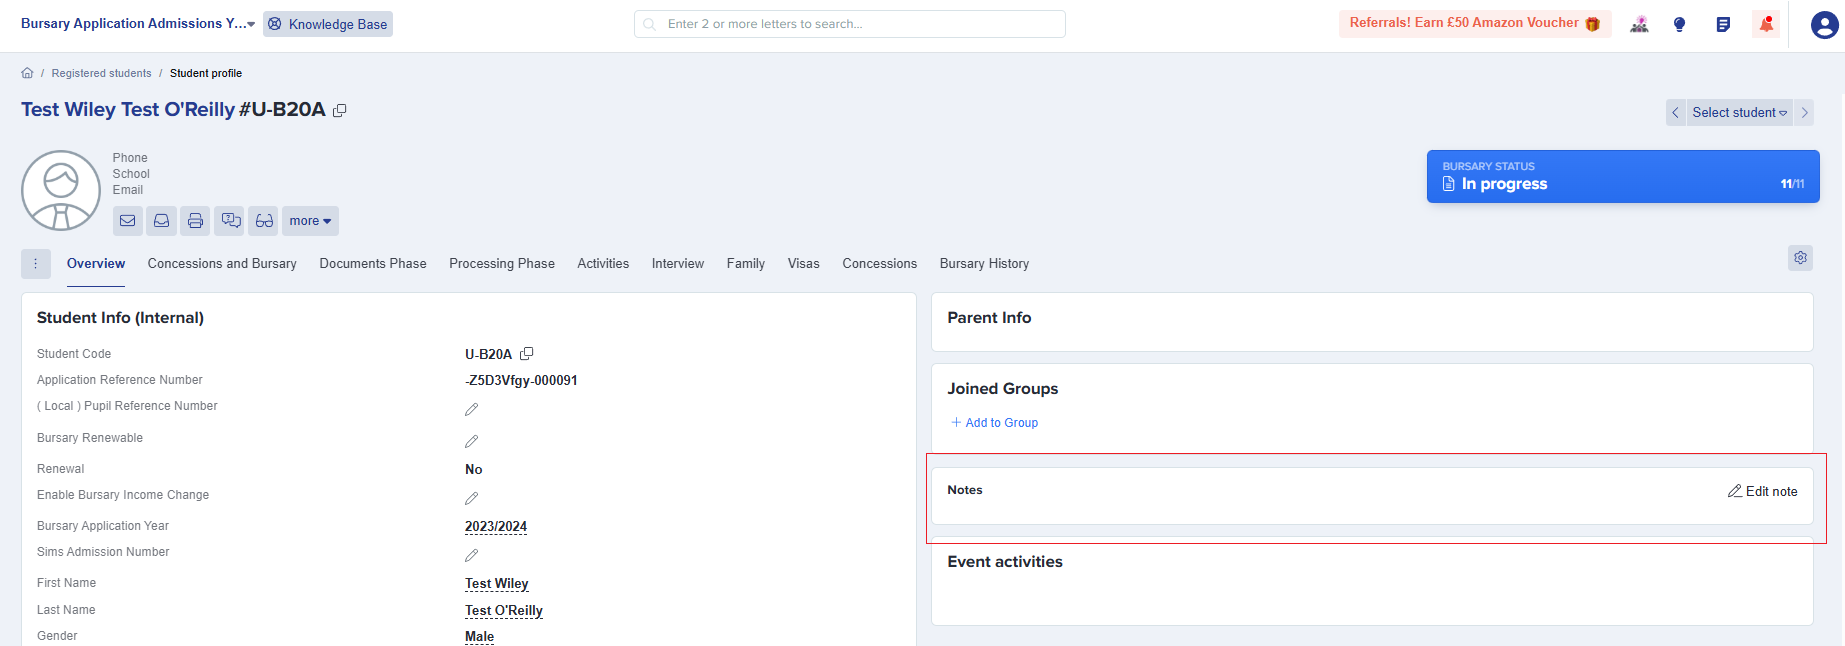Switch to the Overview tab

tap(96, 264)
